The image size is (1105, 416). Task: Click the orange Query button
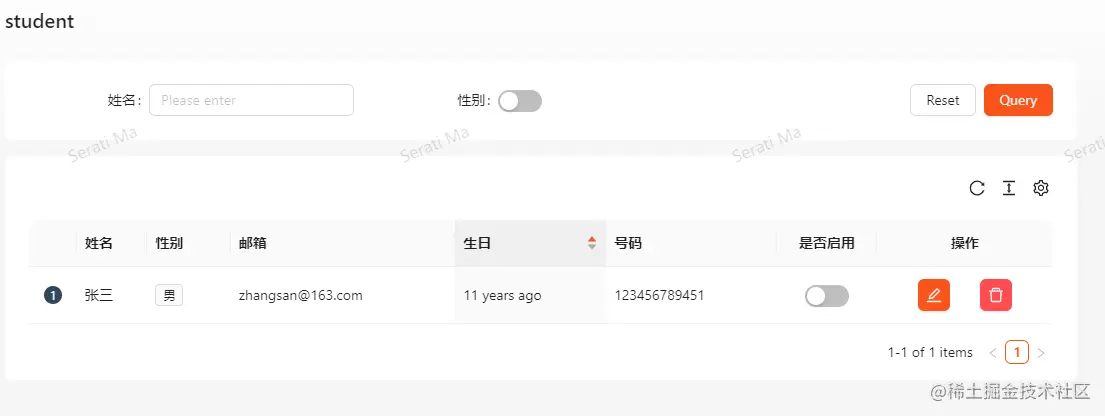pos(1018,100)
